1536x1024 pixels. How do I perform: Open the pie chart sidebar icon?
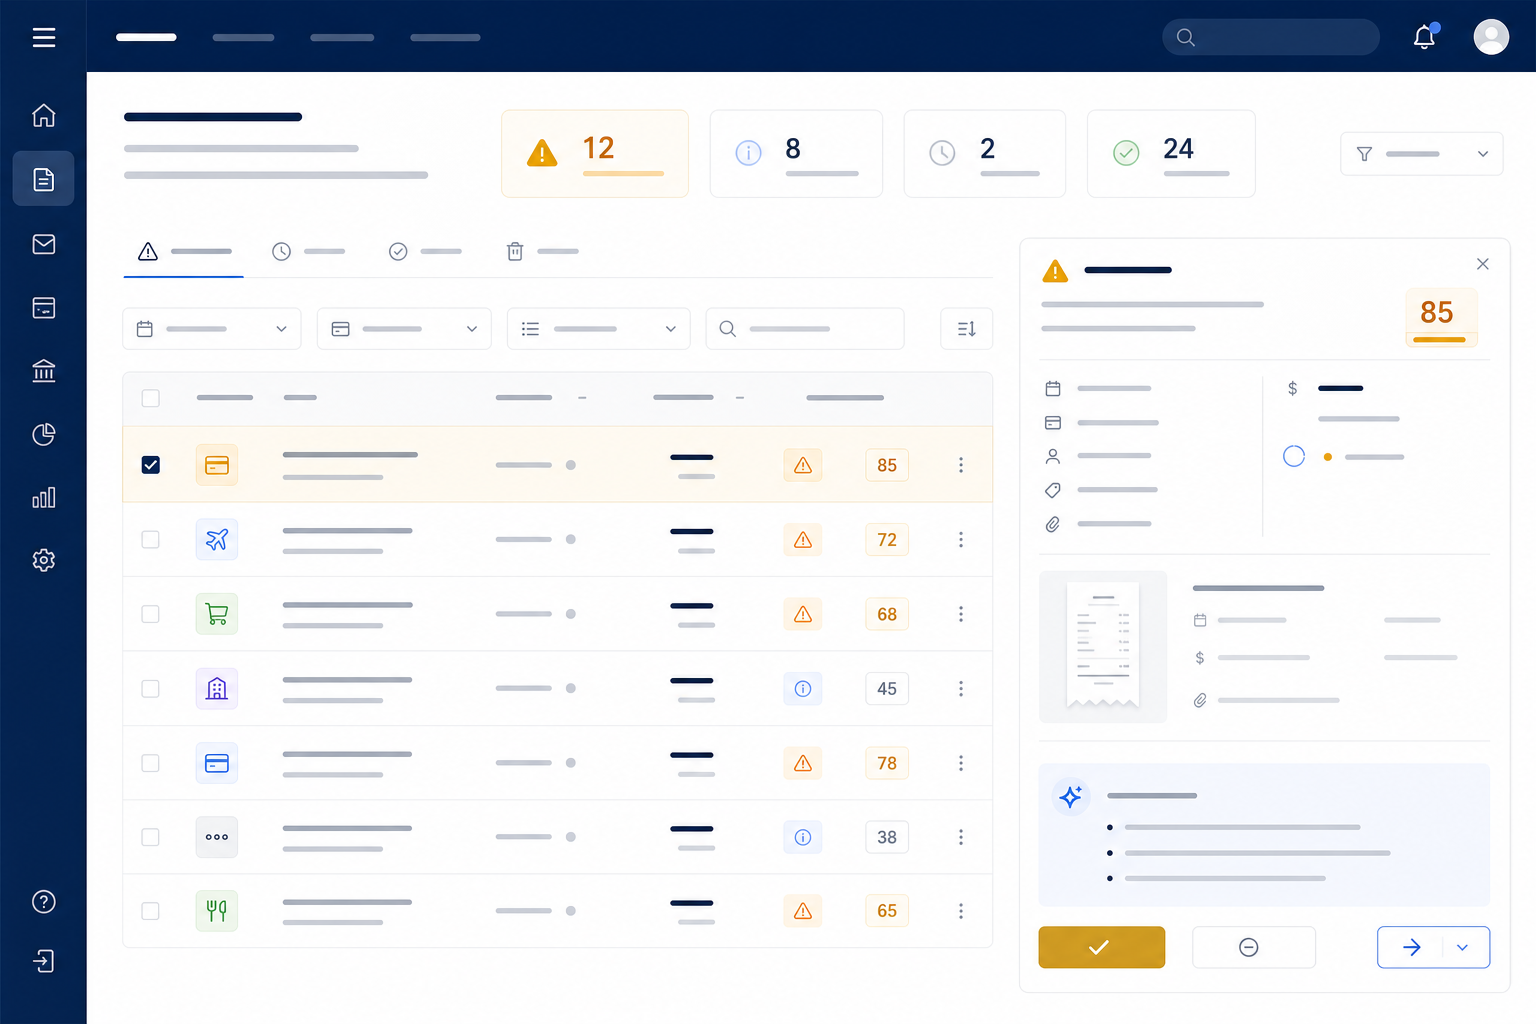[43, 434]
